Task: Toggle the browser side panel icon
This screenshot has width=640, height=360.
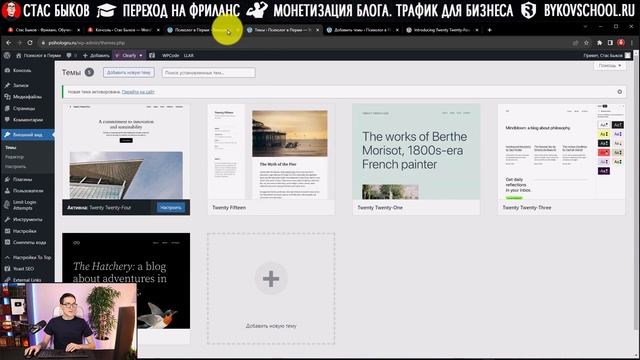Action: point(610,42)
